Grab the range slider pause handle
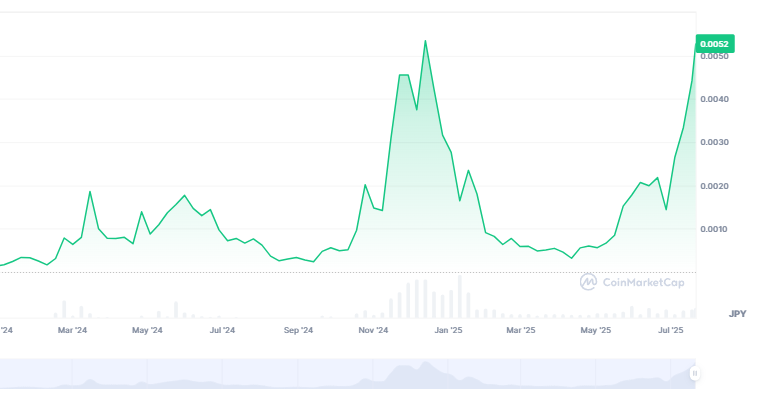Screen dimensions: 765x393 (x=695, y=374)
